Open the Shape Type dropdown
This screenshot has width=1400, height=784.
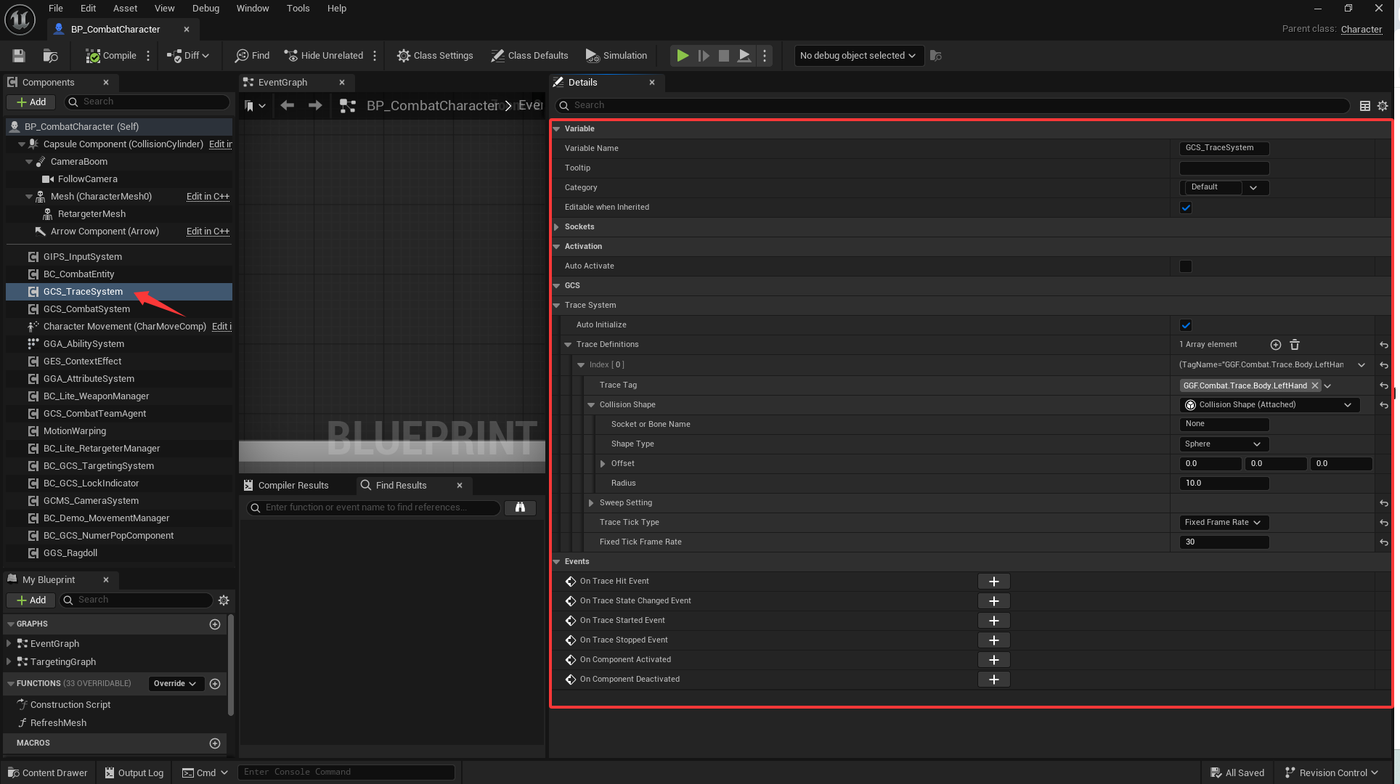tap(1224, 444)
